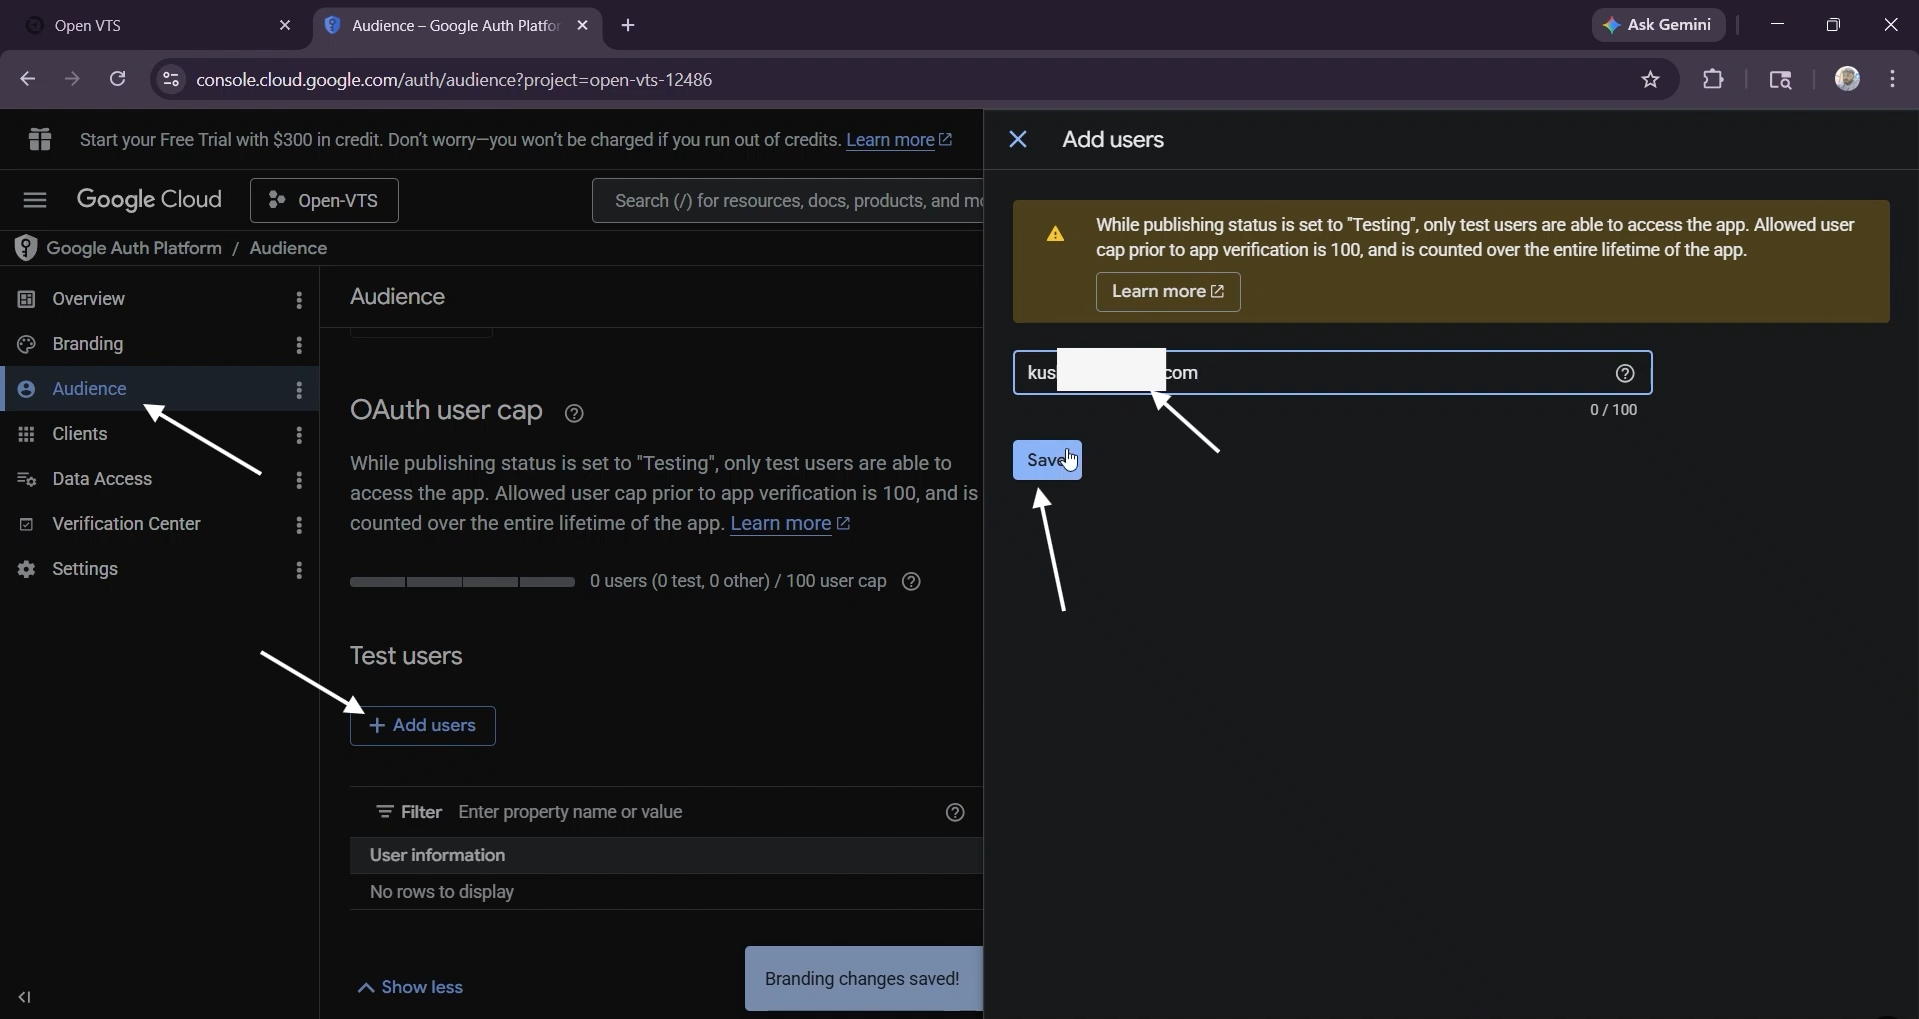This screenshot has height=1019, width=1919.
Task: Open more options for Data Access
Action: pyautogui.click(x=299, y=480)
